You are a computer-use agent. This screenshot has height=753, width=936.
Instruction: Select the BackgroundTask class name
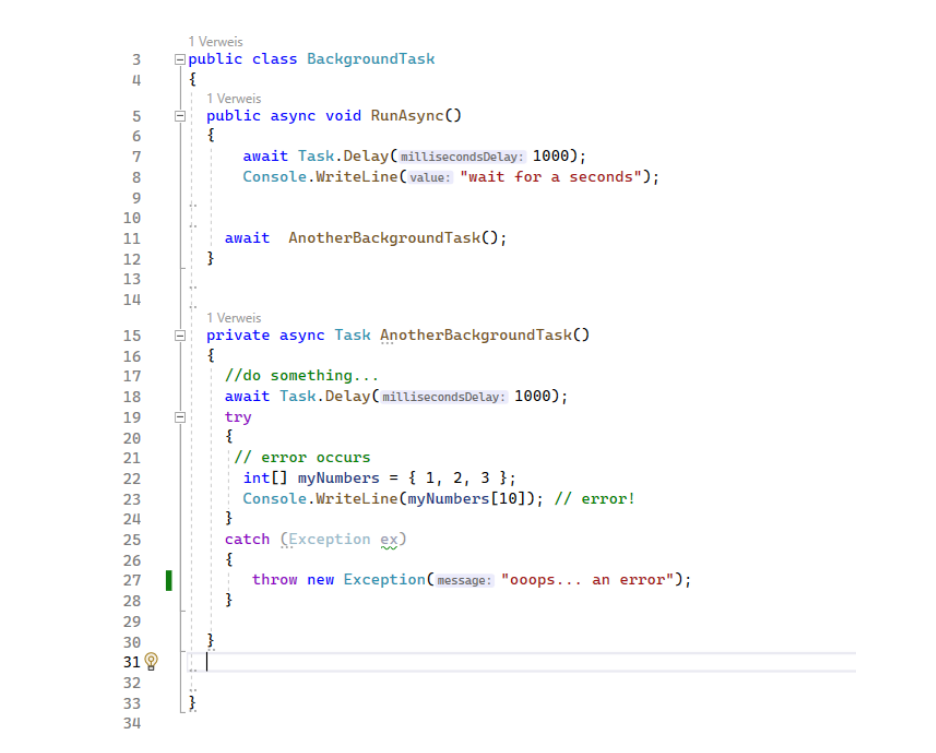pos(371,59)
